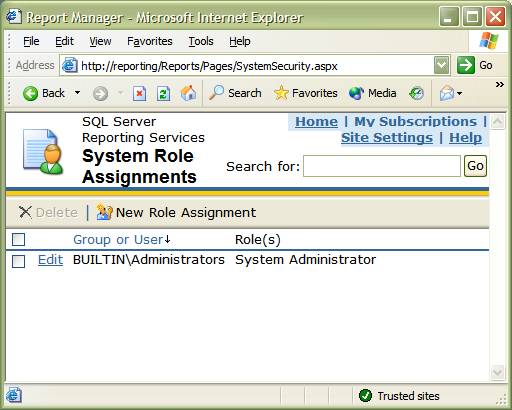Click the Trusted sites green check icon
Screen dimensions: 512x410
(365, 396)
